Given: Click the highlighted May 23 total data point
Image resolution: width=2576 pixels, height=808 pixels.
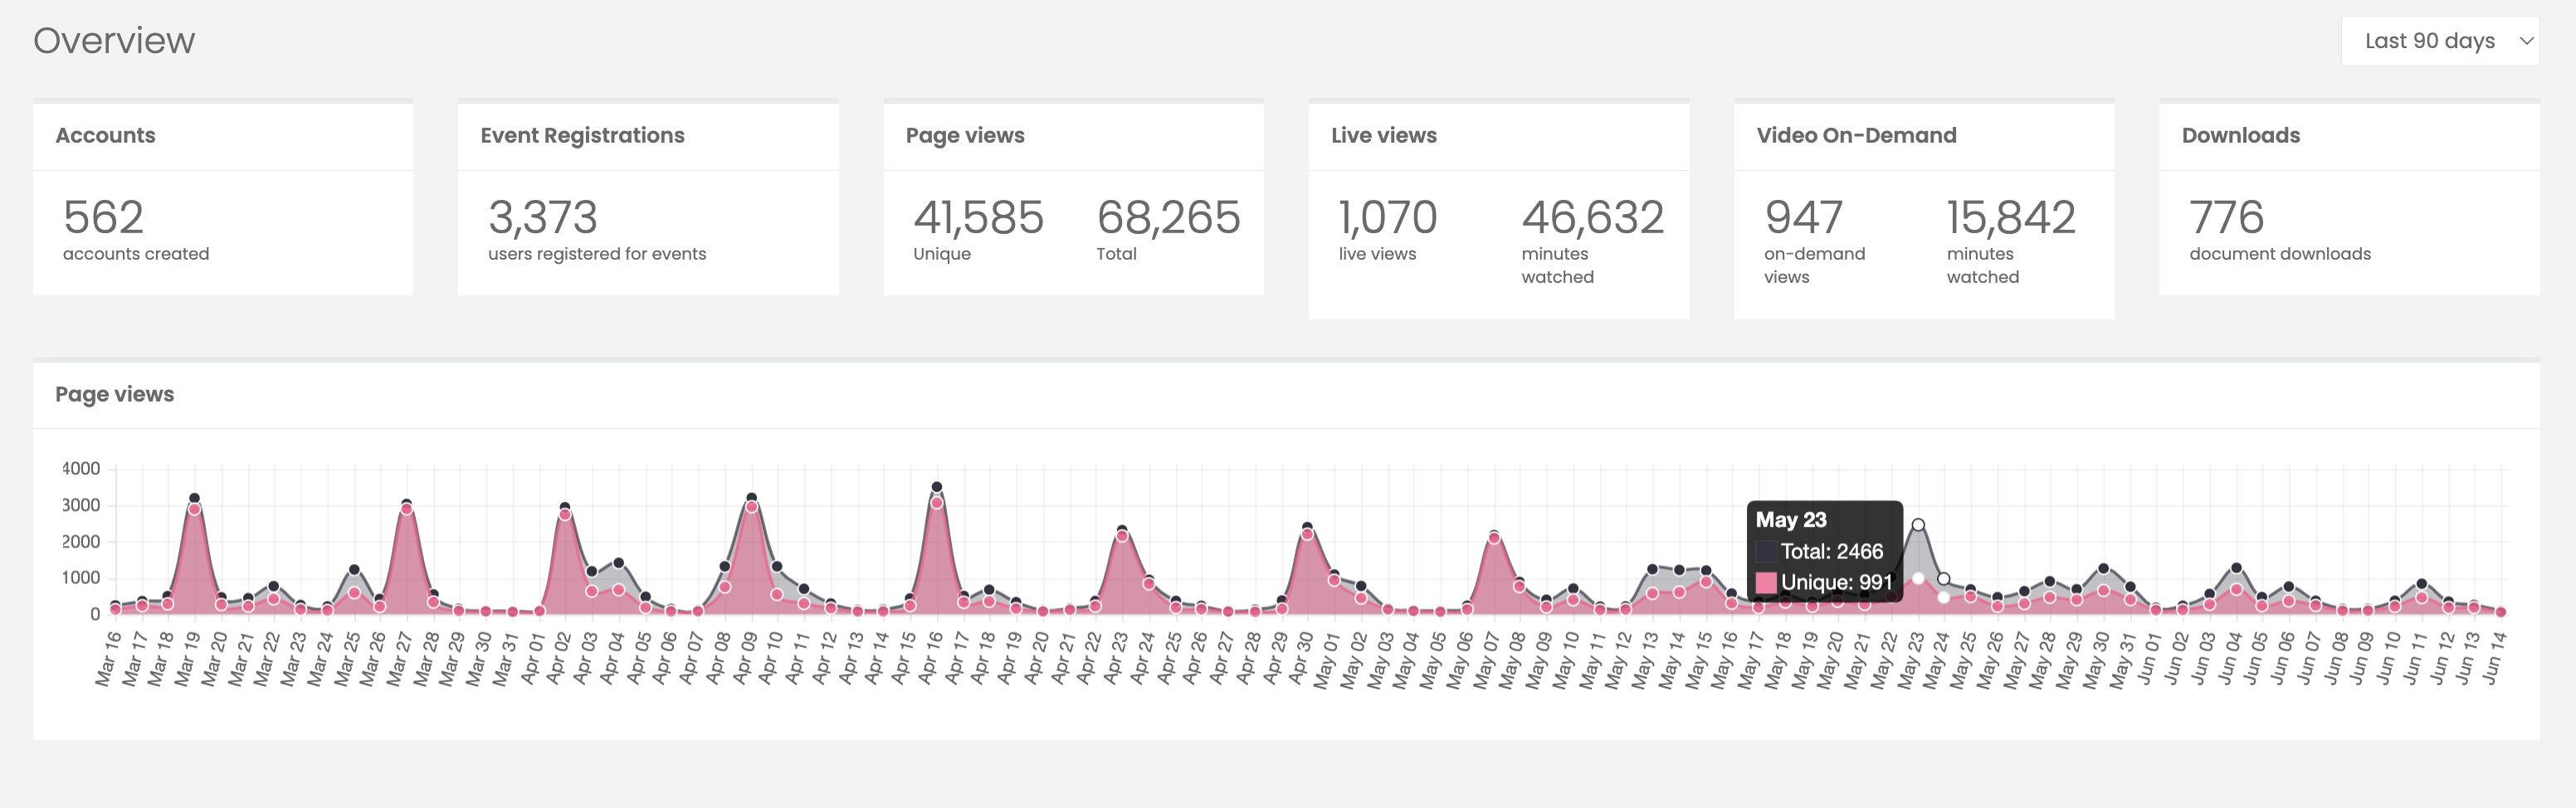Looking at the screenshot, I should click(x=1917, y=525).
